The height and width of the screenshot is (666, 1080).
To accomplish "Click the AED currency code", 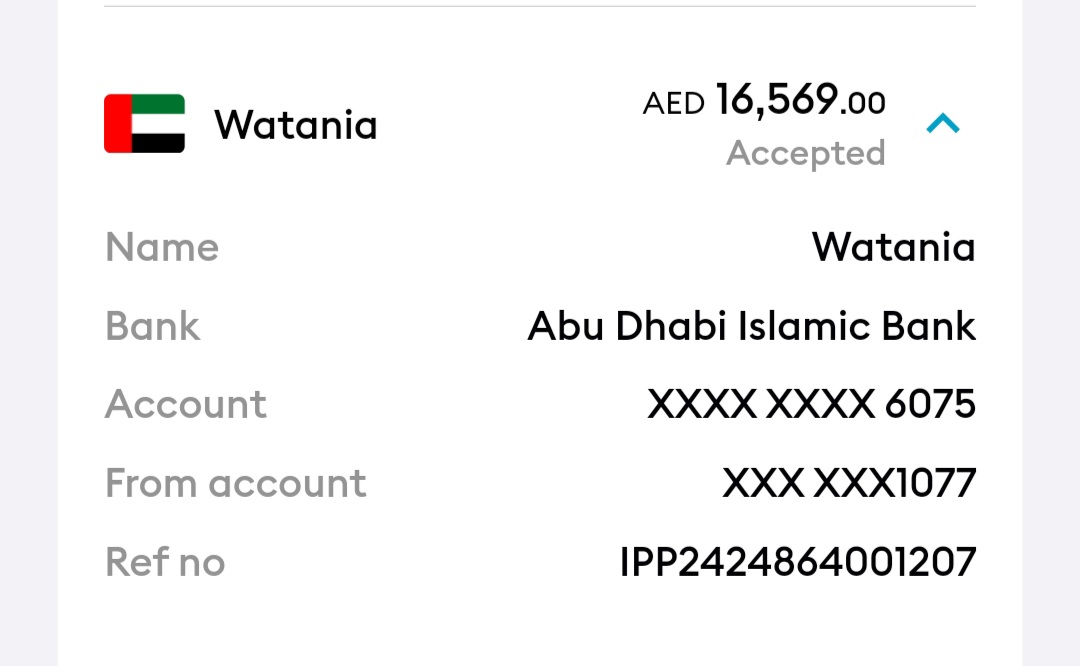I will [x=673, y=104].
